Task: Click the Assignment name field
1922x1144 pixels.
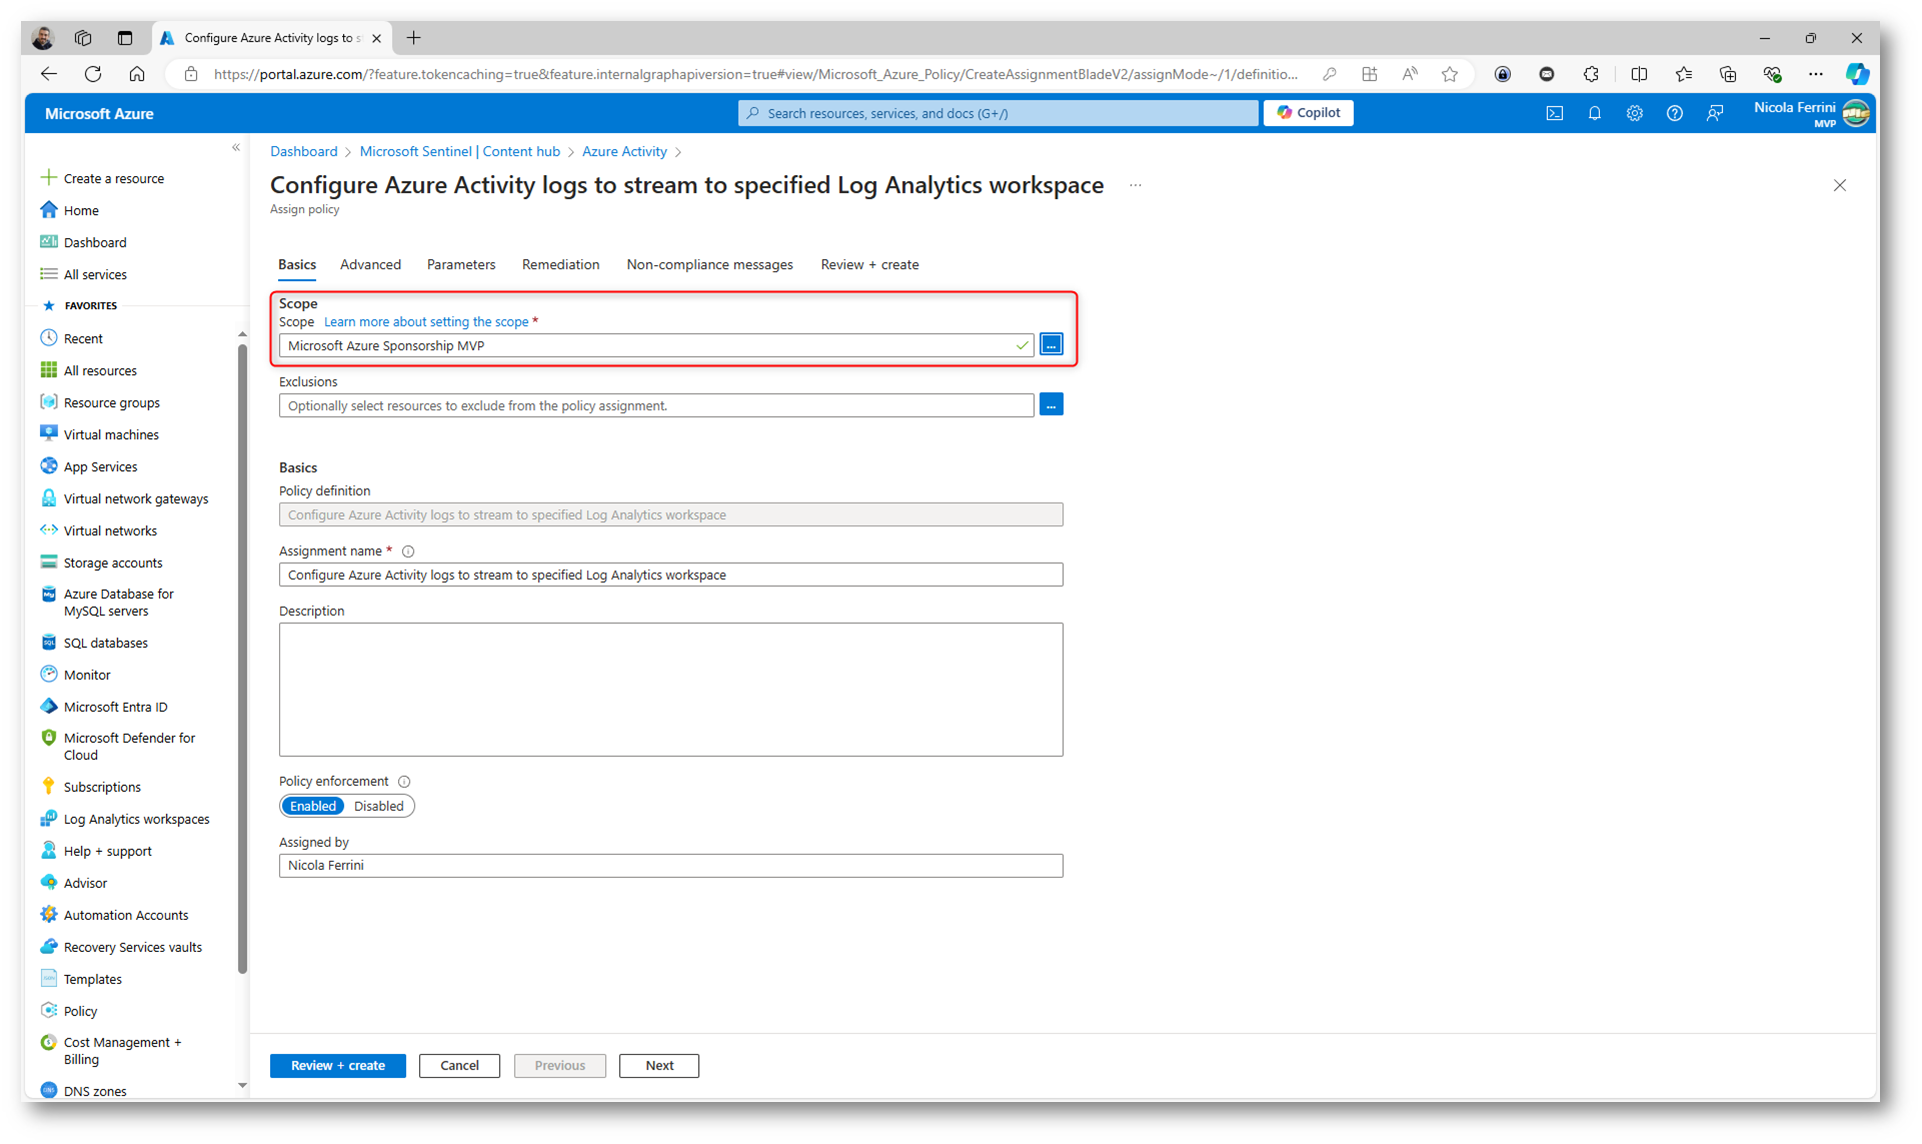Action: click(671, 575)
